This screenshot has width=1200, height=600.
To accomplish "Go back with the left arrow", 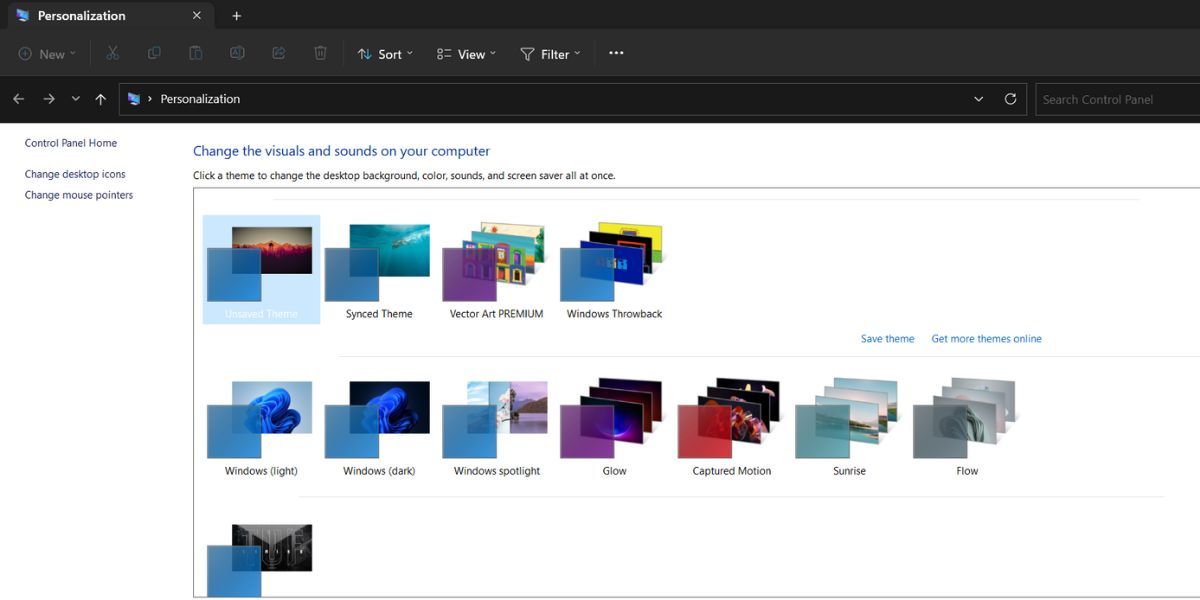I will pyautogui.click(x=18, y=99).
